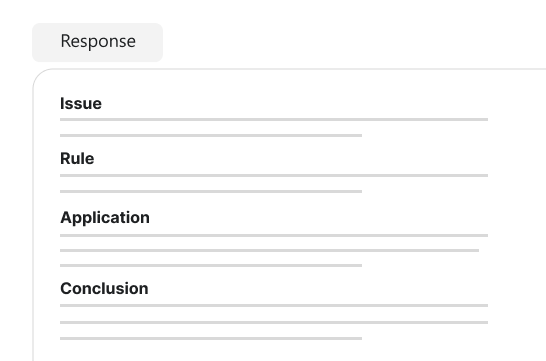This screenshot has height=361, width=546.
Task: Click the shorter second line under Rule
Action: click(211, 191)
